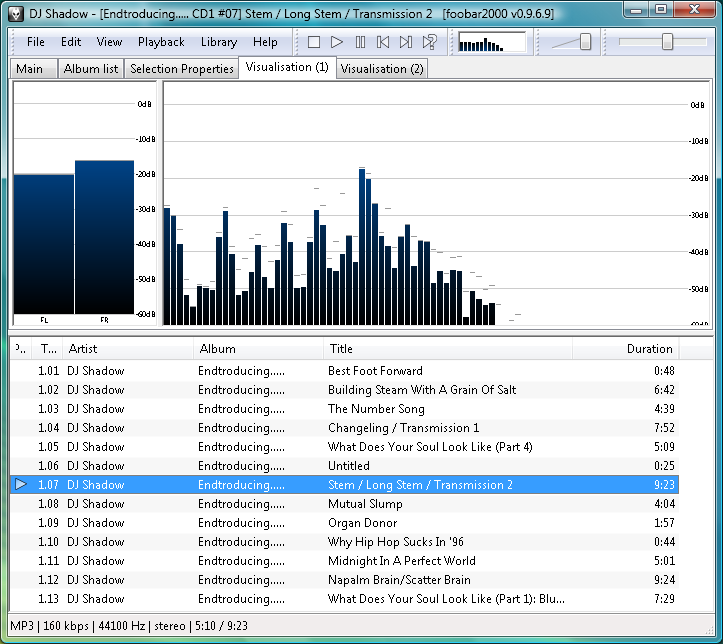Select Midnight In A Perfect World
The image size is (723, 644).
[x=344, y=561]
